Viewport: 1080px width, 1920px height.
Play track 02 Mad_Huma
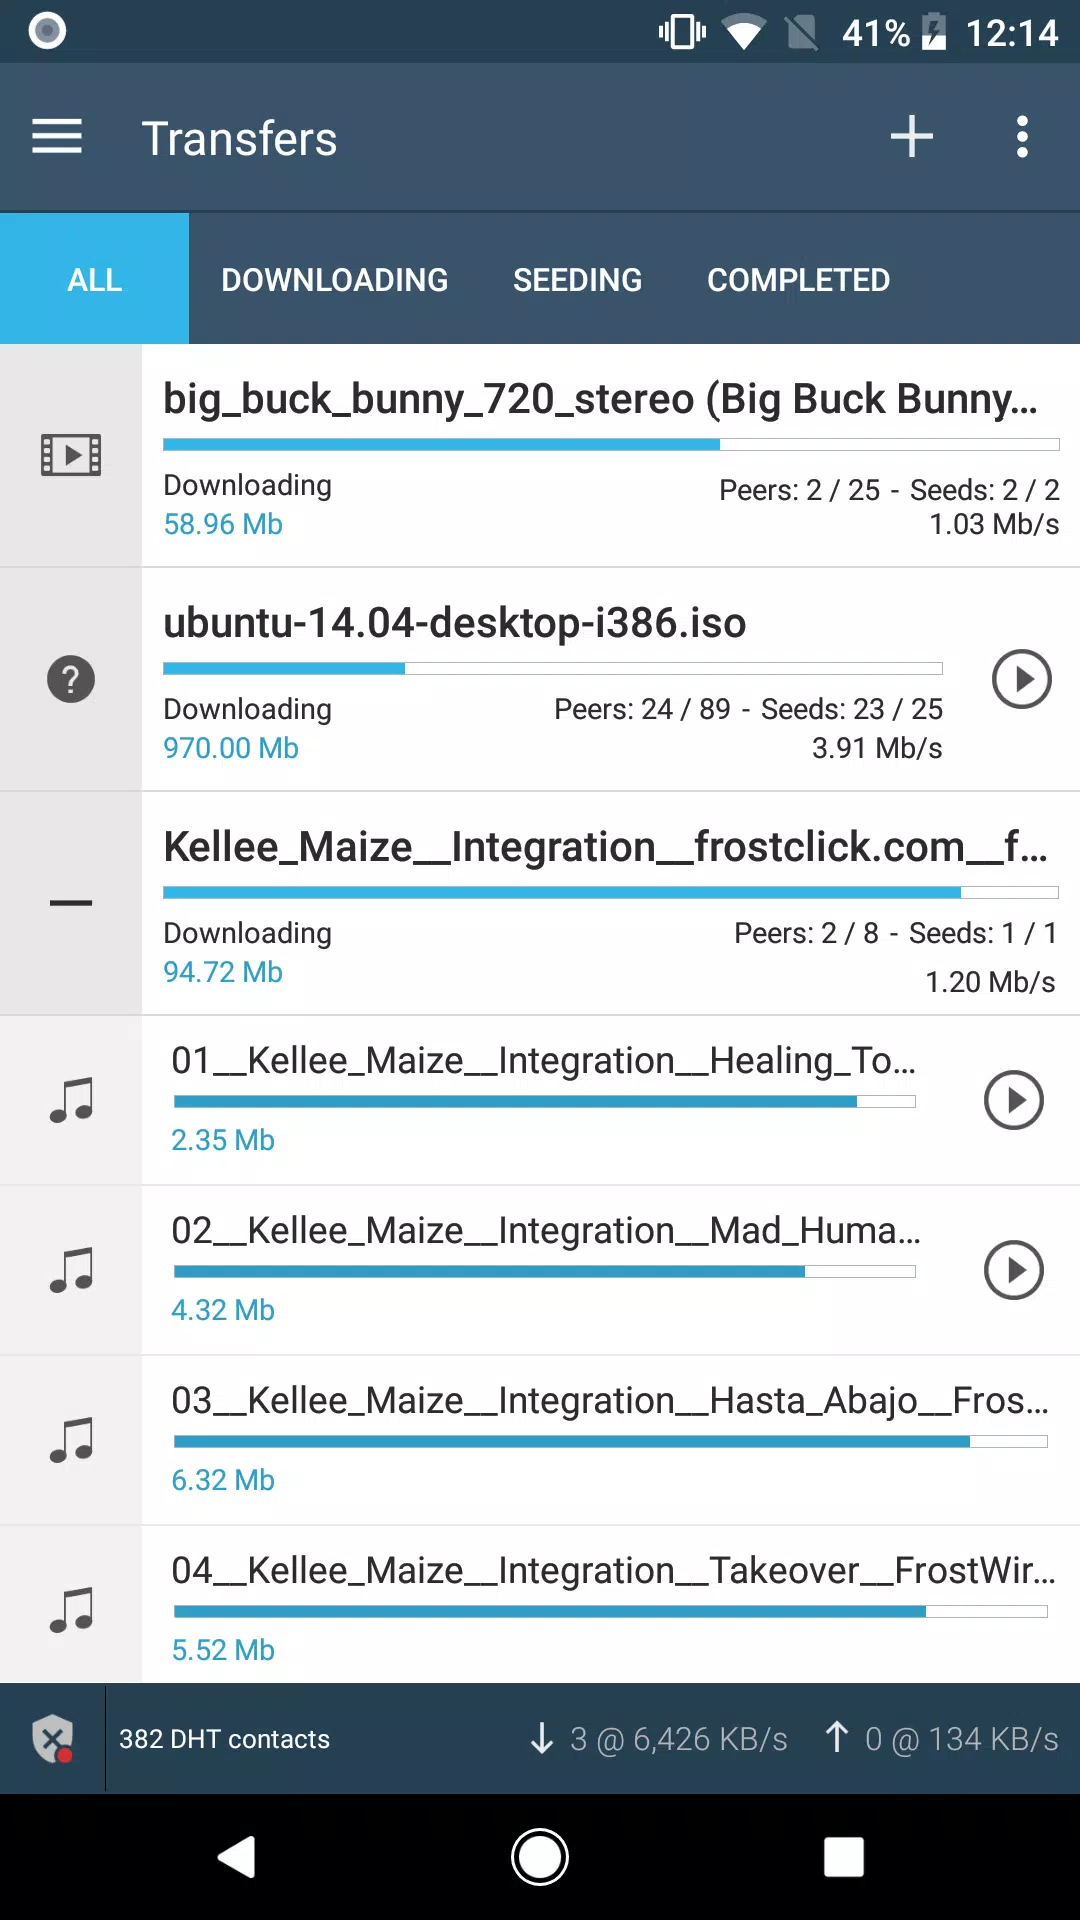click(1014, 1270)
